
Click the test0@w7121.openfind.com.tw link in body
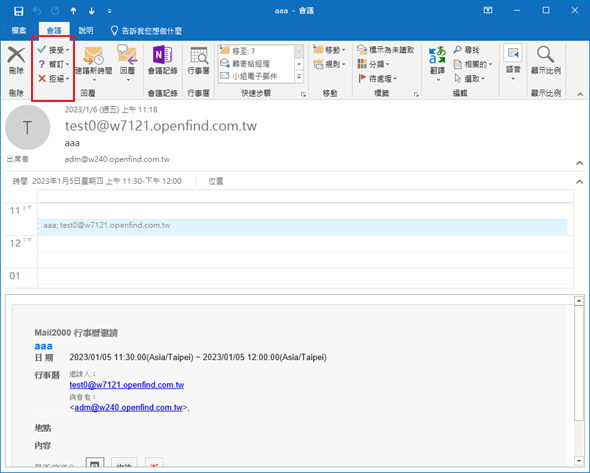[127, 385]
